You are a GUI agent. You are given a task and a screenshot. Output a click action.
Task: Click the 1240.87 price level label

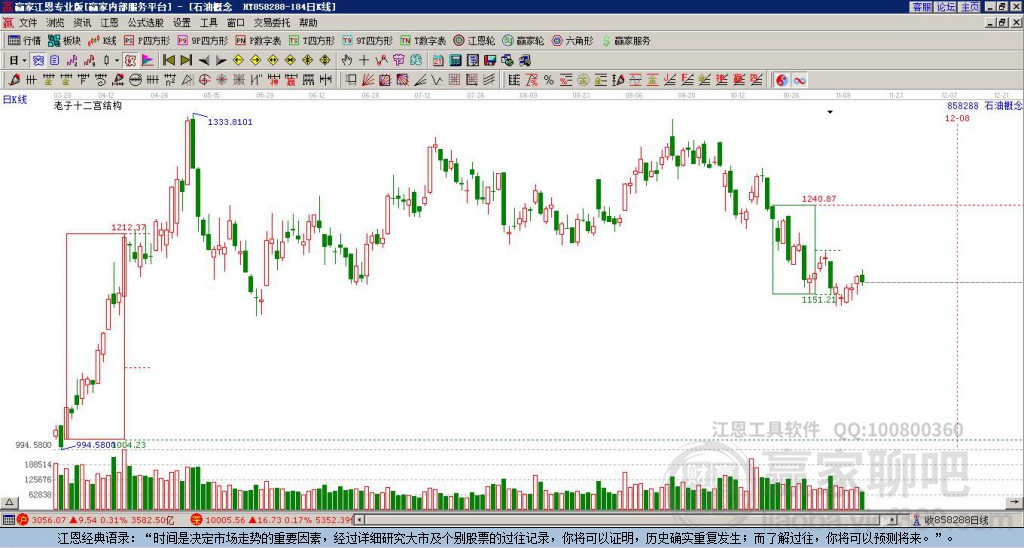[819, 199]
